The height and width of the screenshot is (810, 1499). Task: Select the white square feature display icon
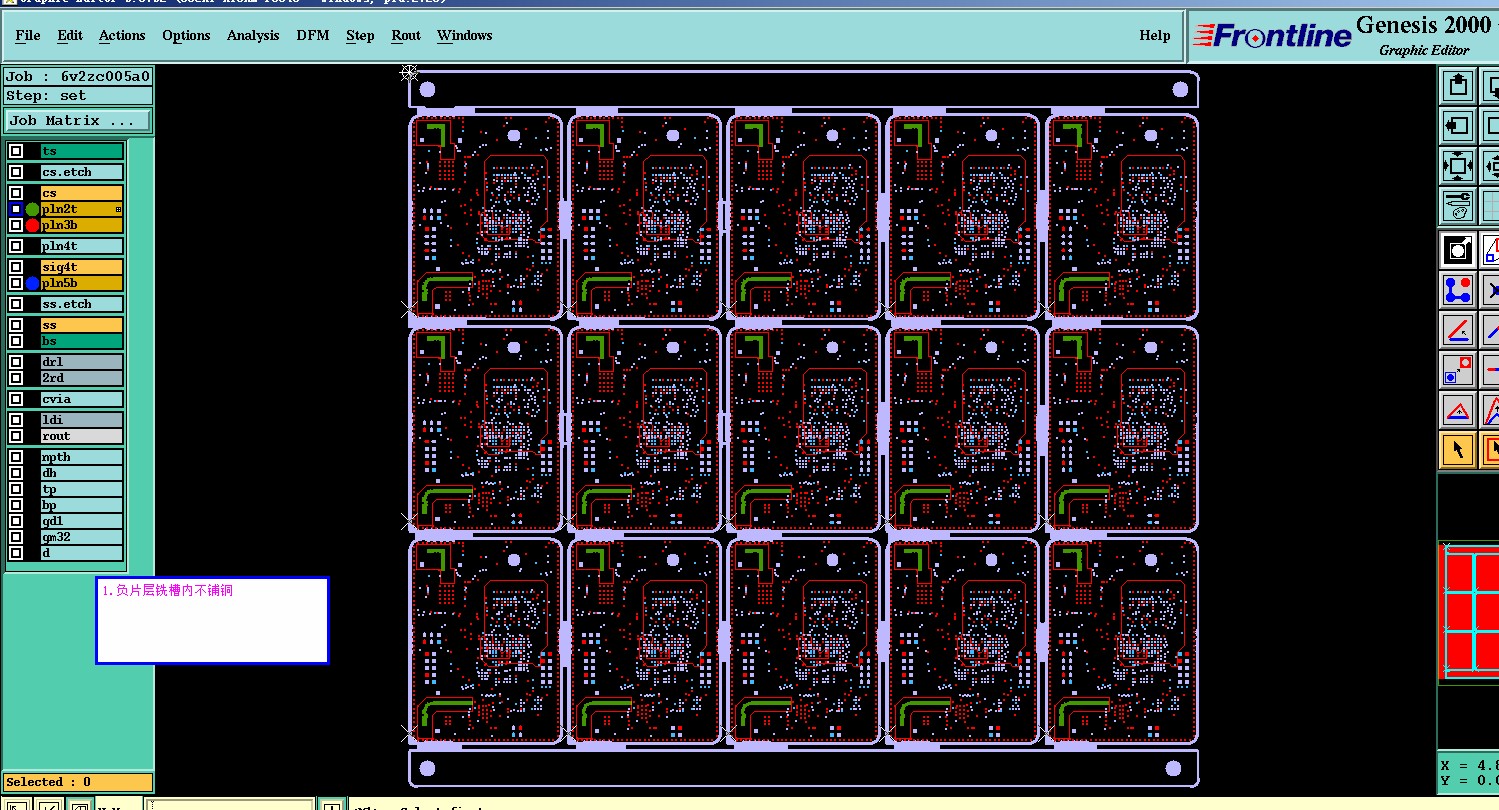(x=1458, y=249)
